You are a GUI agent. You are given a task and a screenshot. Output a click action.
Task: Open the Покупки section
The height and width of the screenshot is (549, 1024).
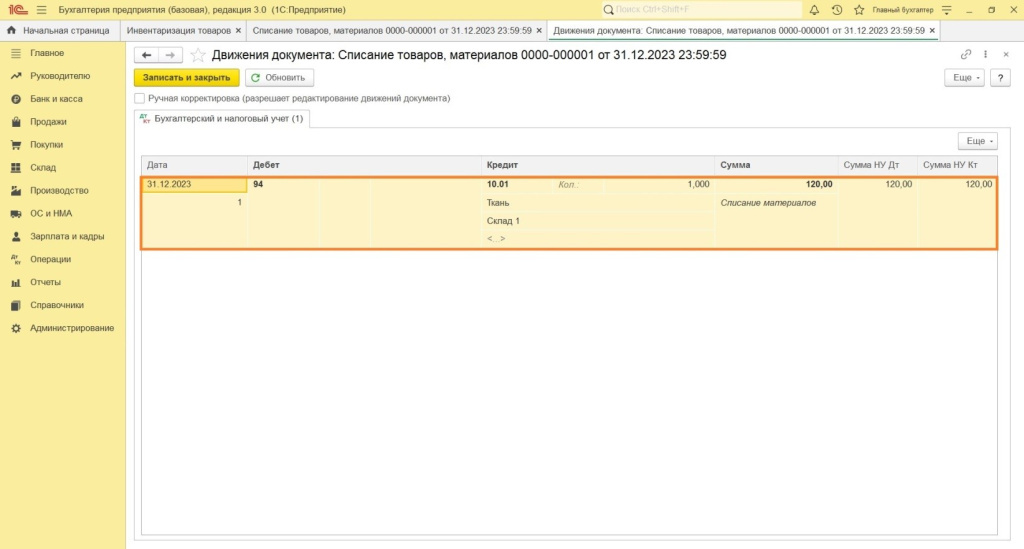coord(46,144)
